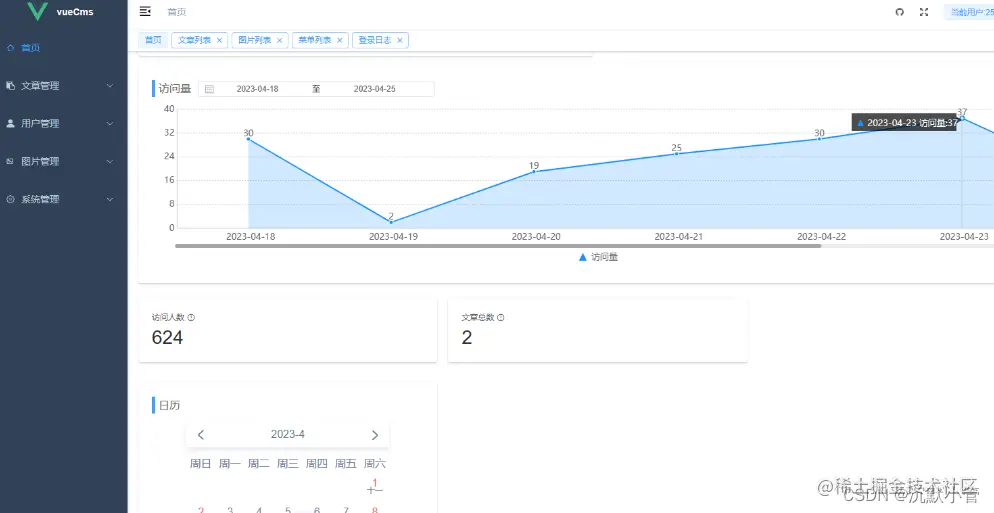Click the 首页 home icon in sidebar

click(x=10, y=48)
